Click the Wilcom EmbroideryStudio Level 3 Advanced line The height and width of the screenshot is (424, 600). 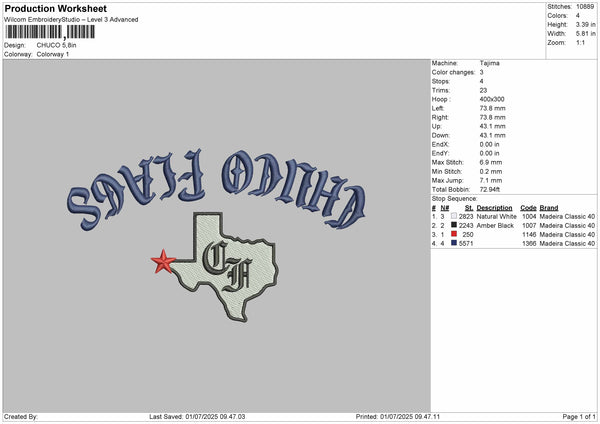pyautogui.click(x=71, y=20)
